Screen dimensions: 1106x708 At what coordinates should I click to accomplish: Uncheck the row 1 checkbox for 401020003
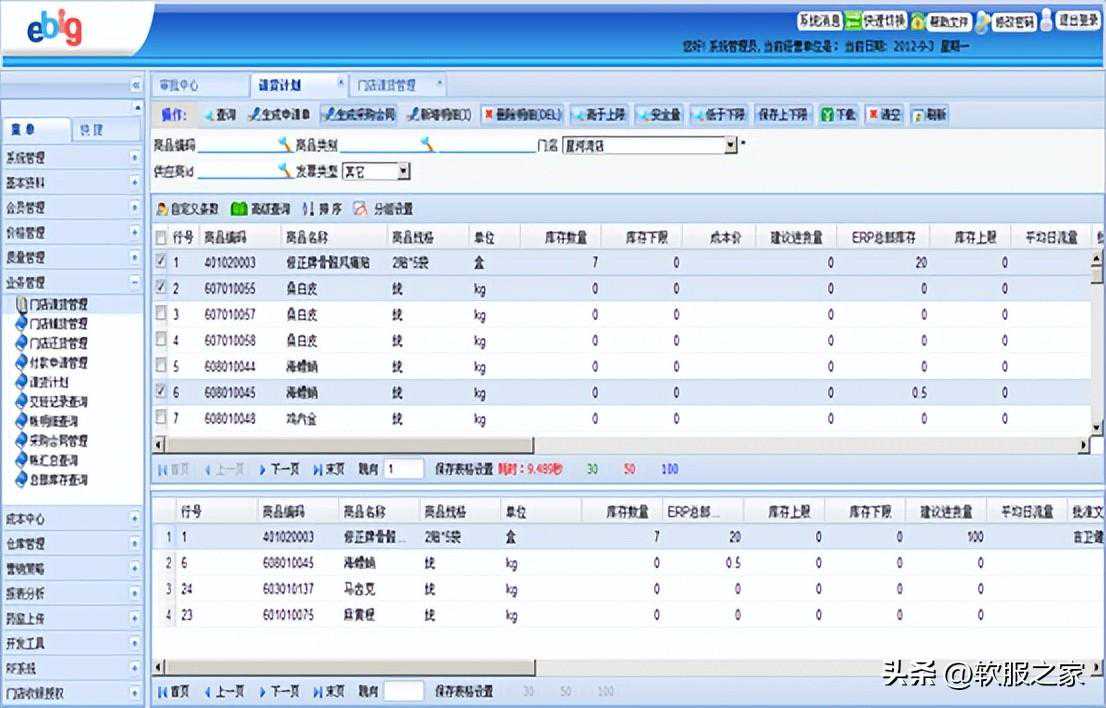tap(161, 261)
